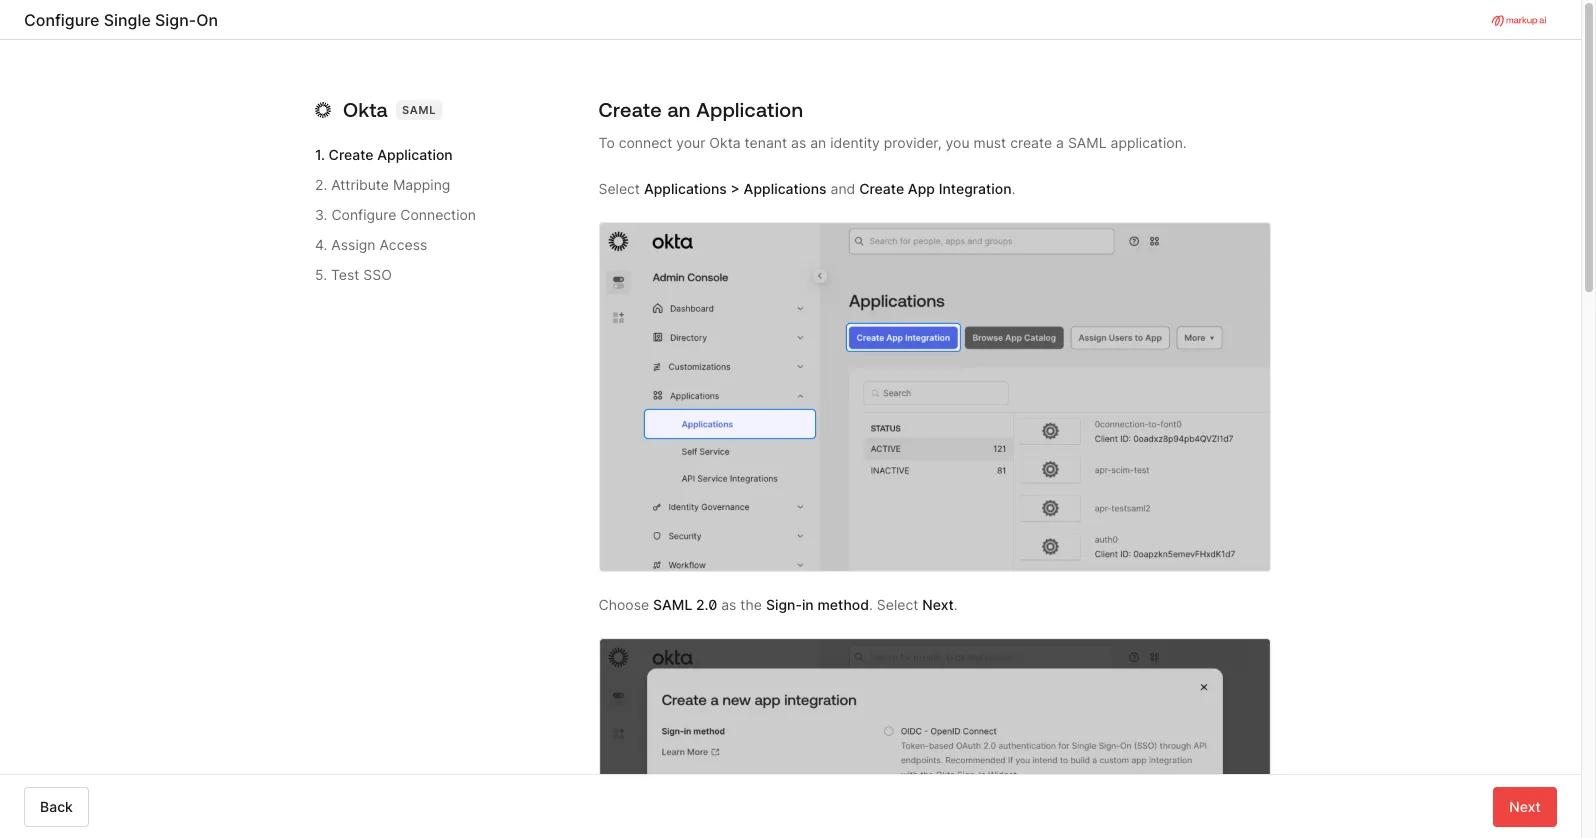Click the red Next button
Screen dimensions: 1596x838
(1525, 807)
